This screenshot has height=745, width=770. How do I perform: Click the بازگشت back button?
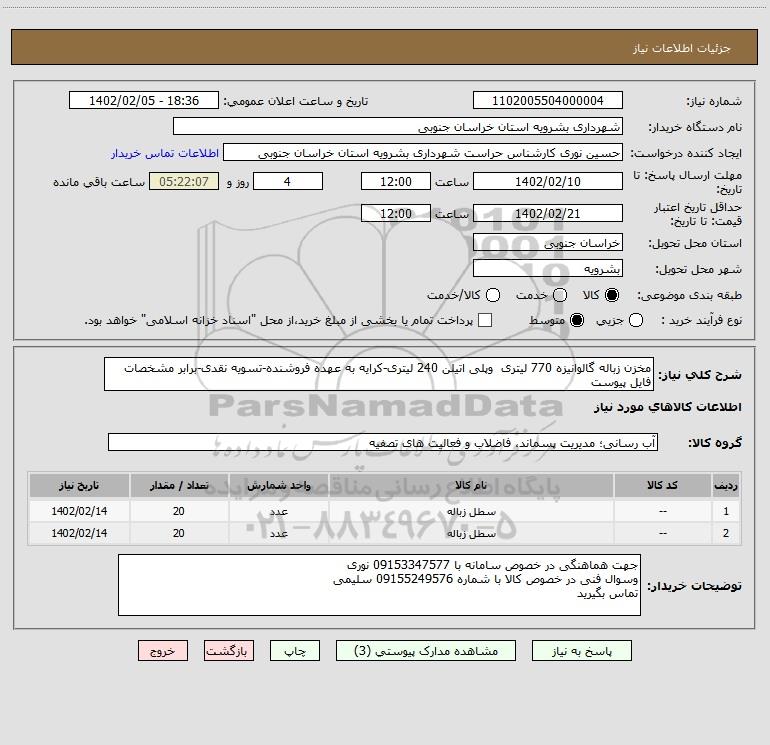click(229, 651)
